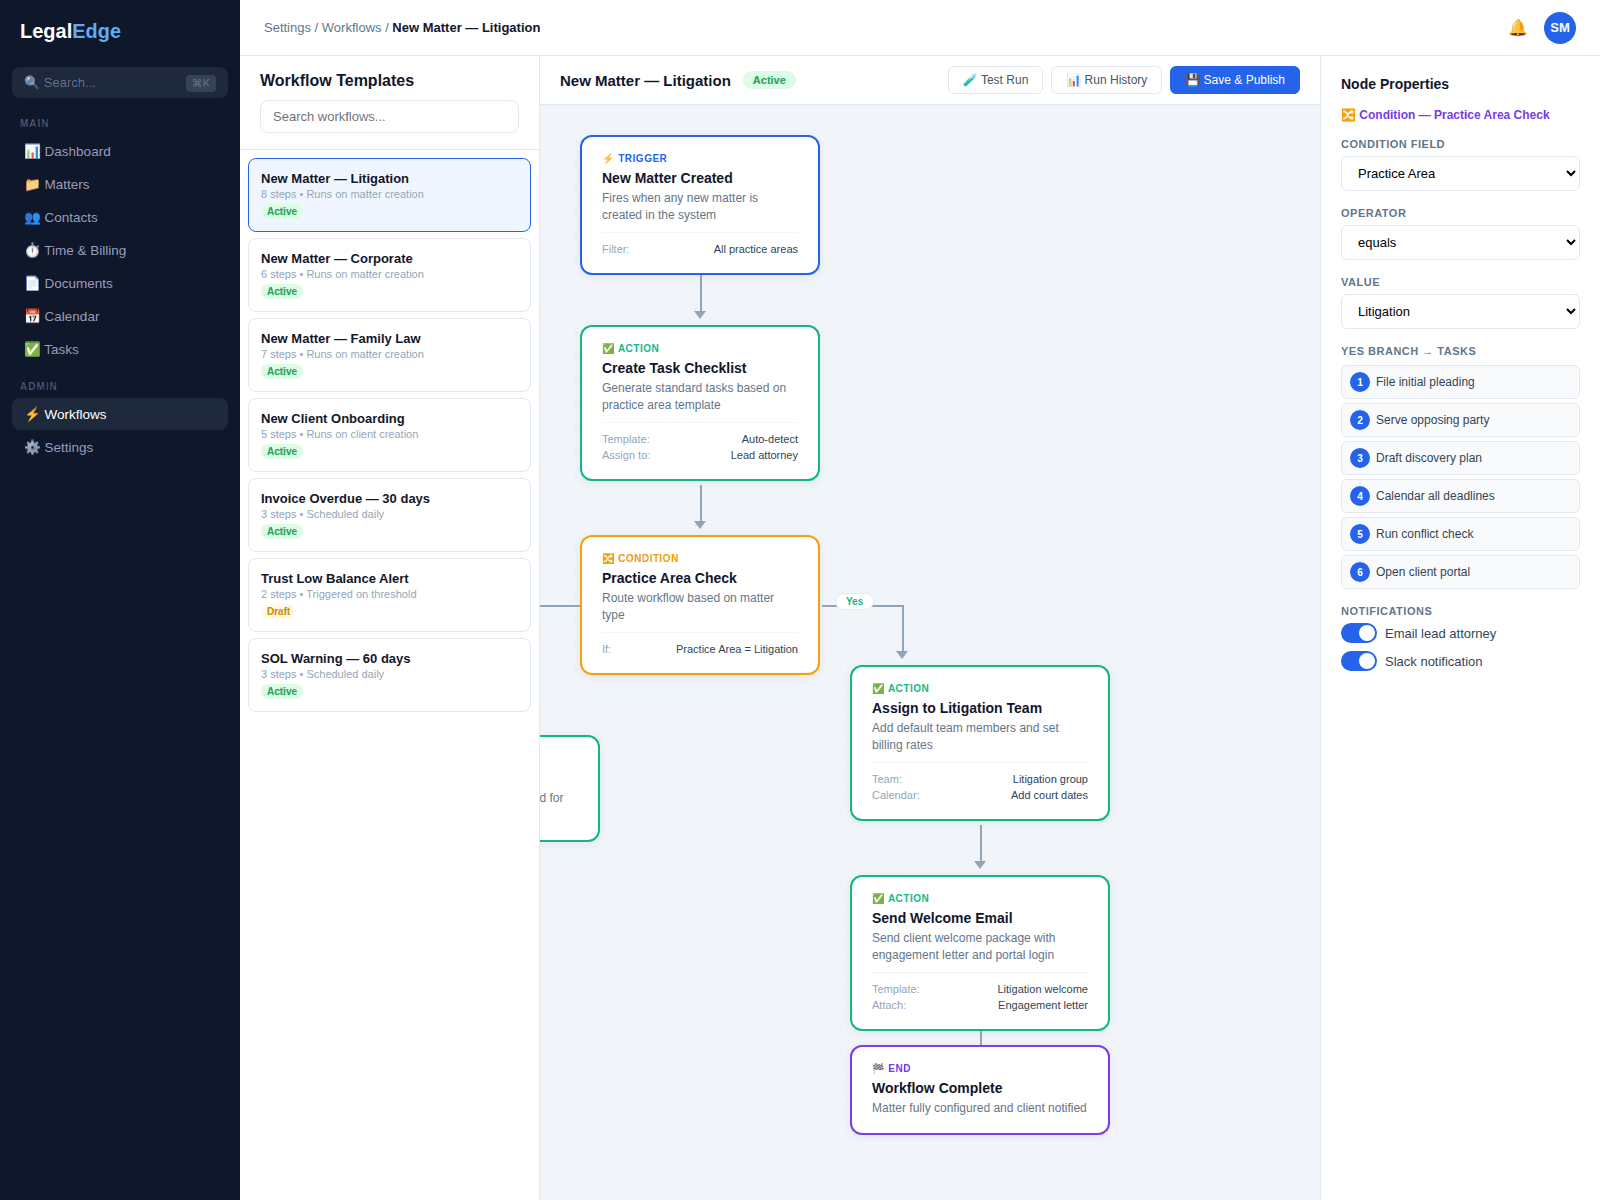1600x1200 pixels.
Task: Open the Operator equals dropdown
Action: 1460,243
